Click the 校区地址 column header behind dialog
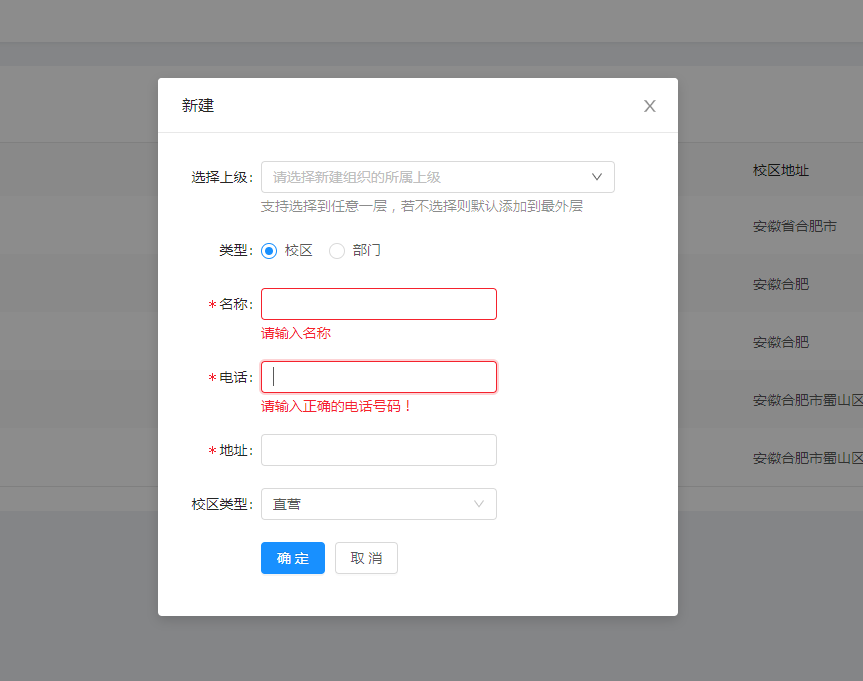 (x=780, y=171)
